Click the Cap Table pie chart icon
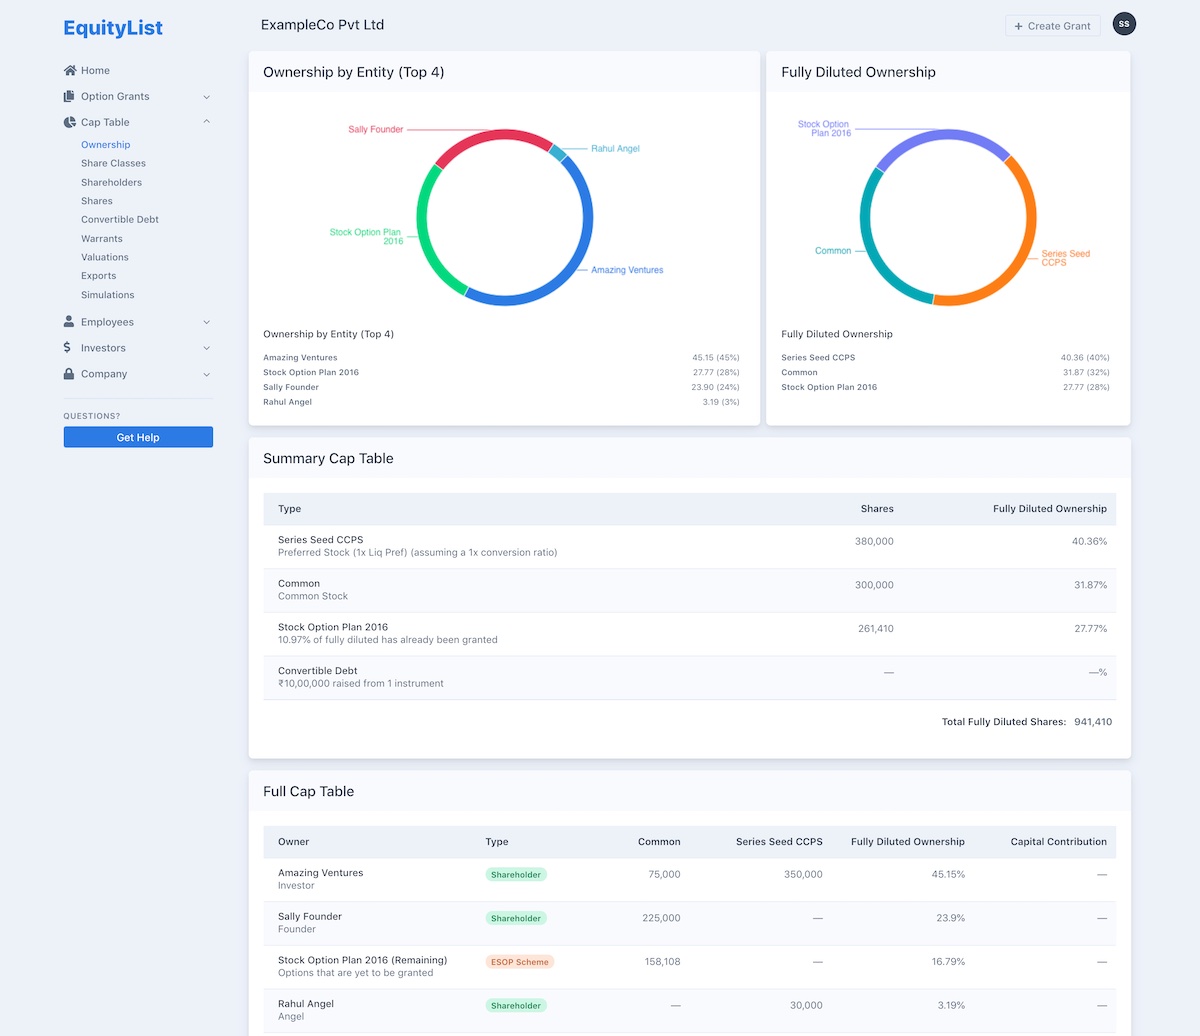 [69, 123]
